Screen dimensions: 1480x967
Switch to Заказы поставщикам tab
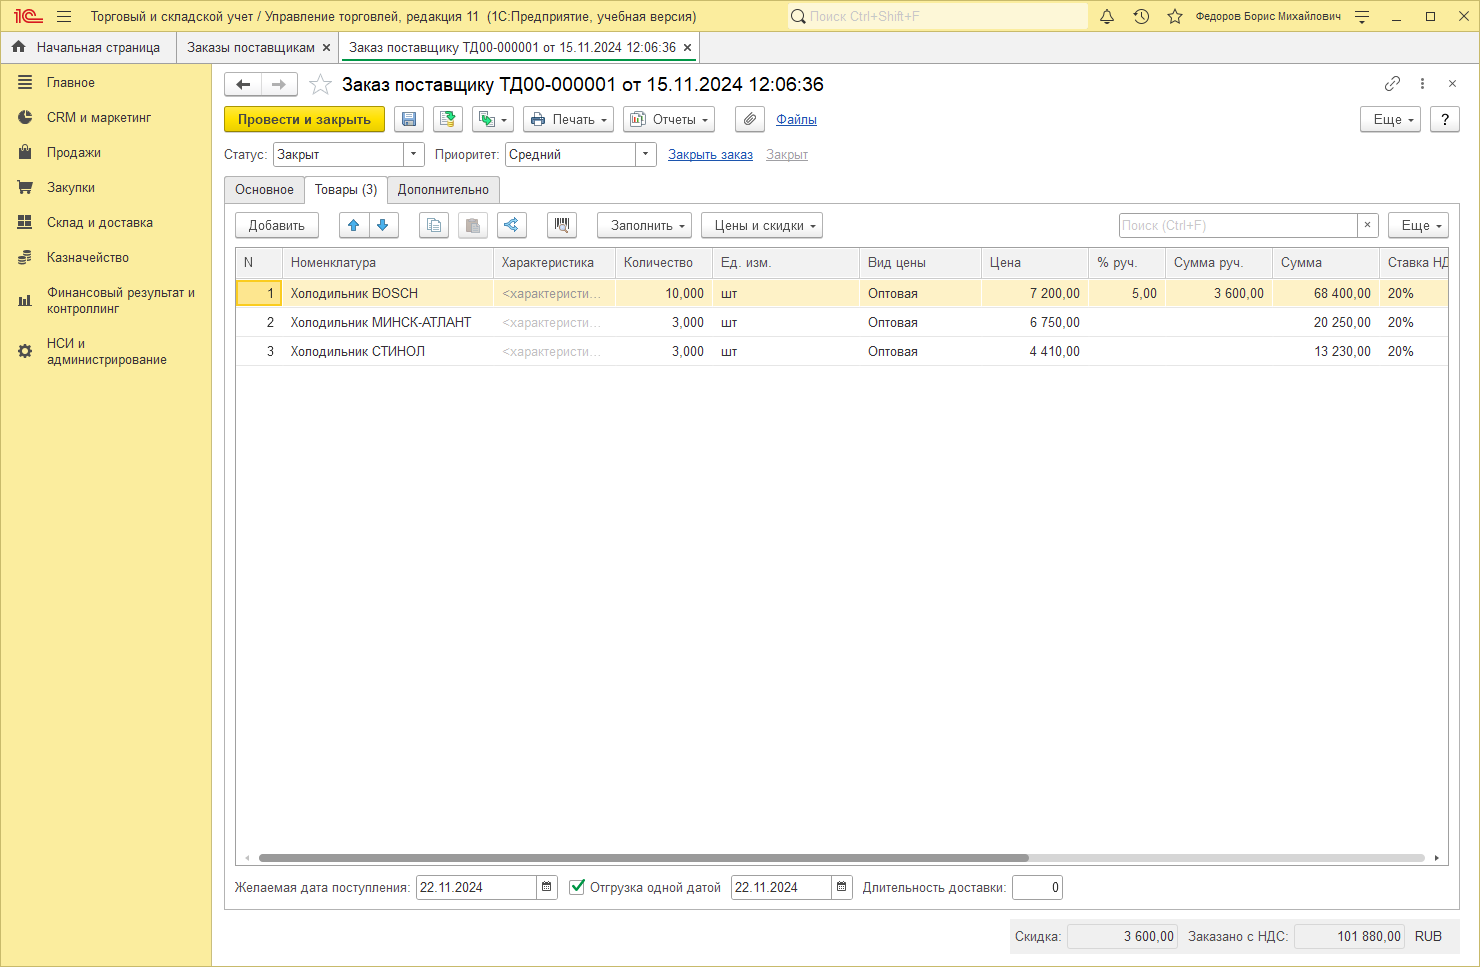(251, 47)
